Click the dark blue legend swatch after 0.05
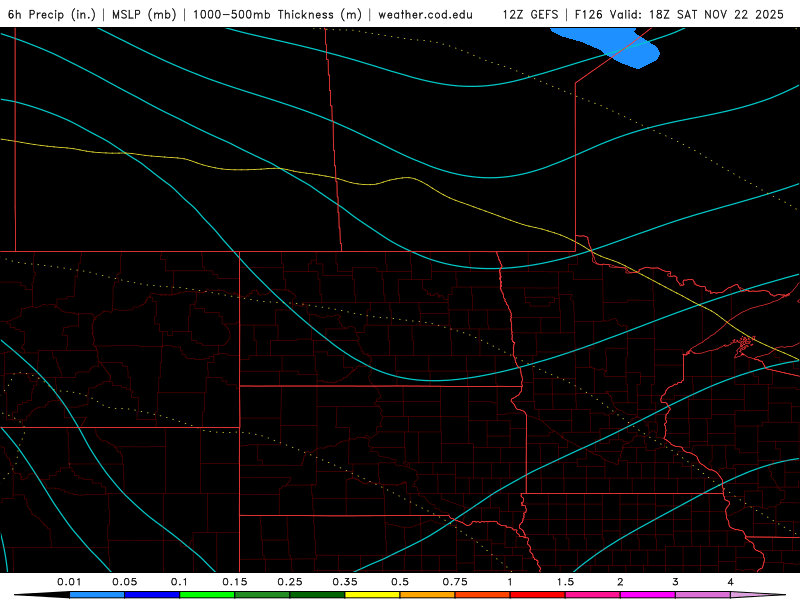 click(152, 595)
